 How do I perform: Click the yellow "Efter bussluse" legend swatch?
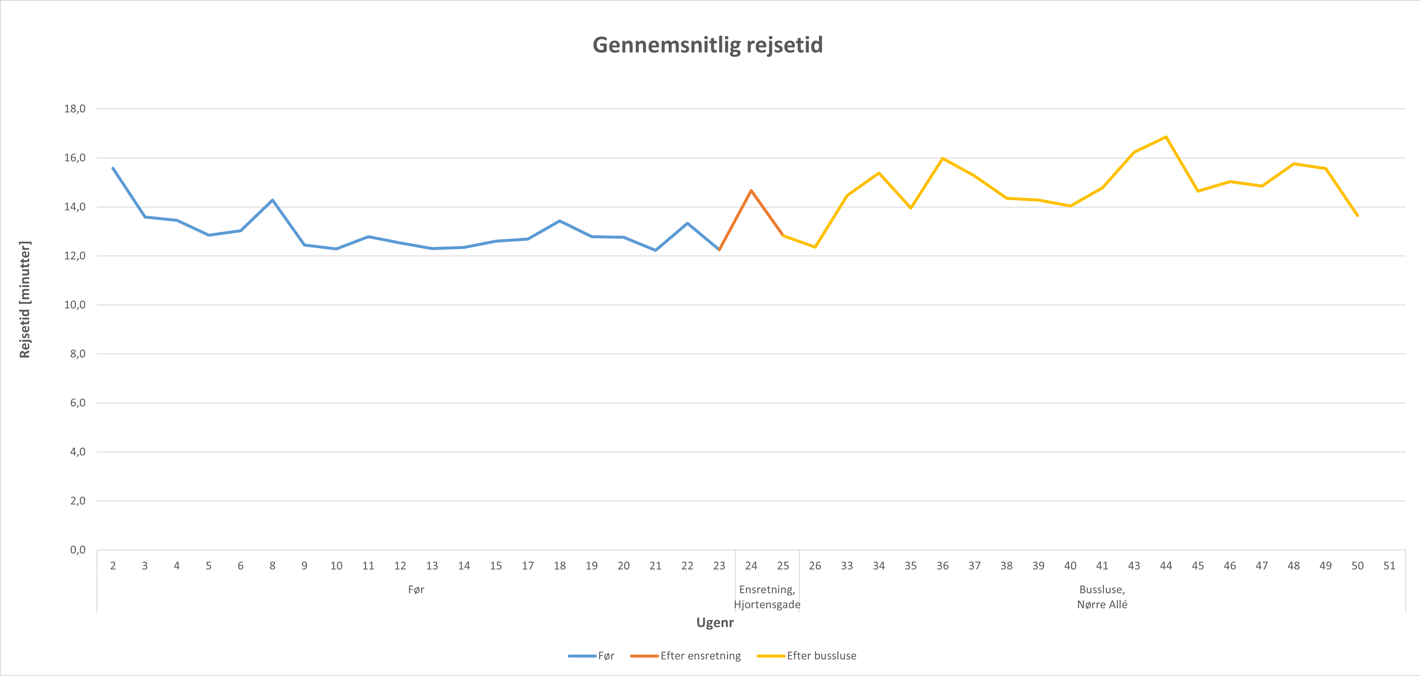[x=770, y=656]
